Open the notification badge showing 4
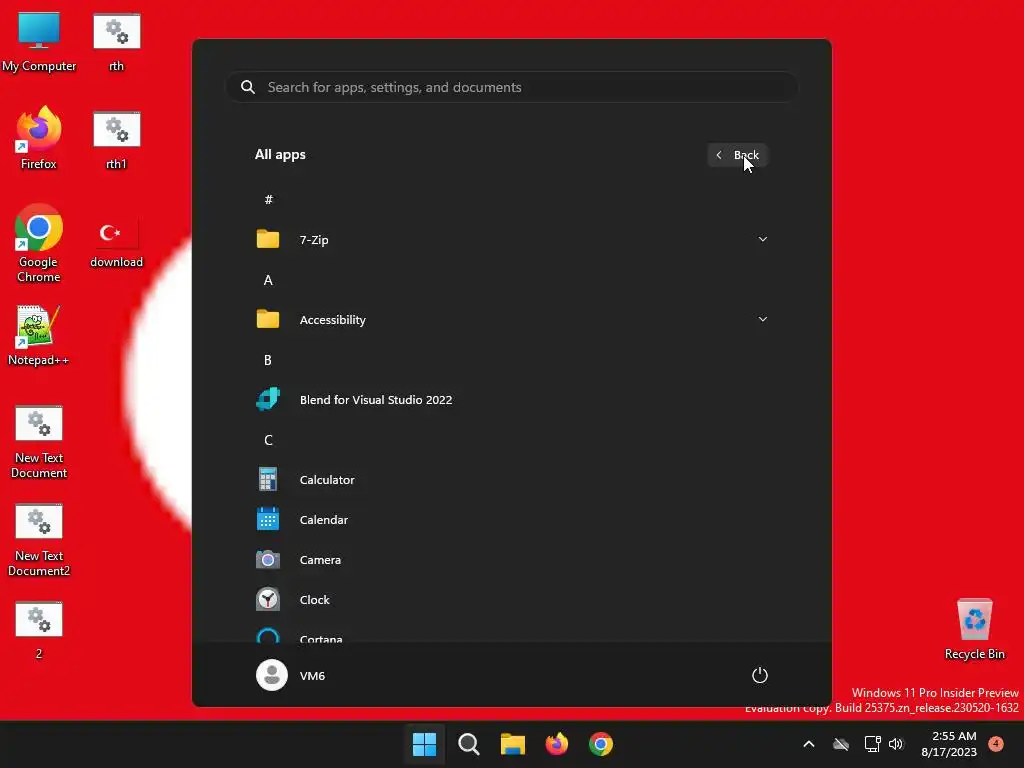The image size is (1024, 768). tap(996, 743)
